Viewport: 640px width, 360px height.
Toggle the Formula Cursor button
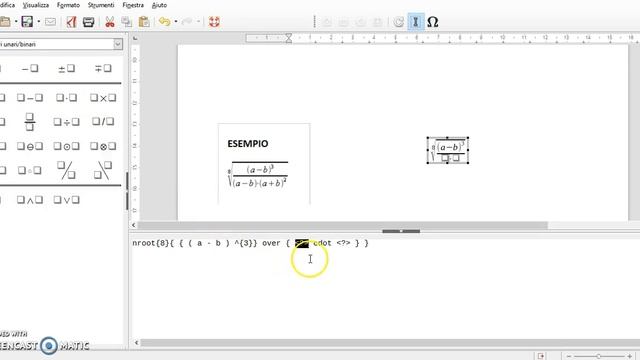[x=416, y=22]
